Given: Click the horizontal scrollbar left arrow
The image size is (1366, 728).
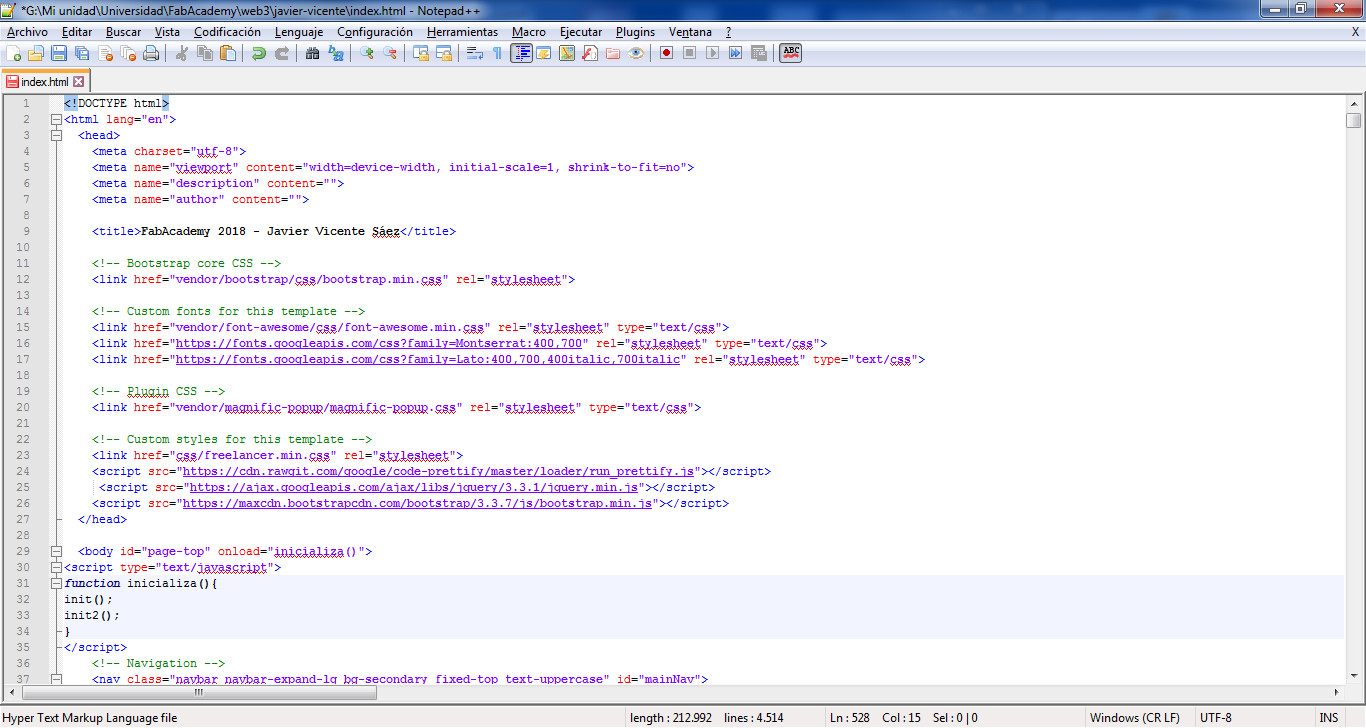Looking at the screenshot, I should tap(11, 692).
